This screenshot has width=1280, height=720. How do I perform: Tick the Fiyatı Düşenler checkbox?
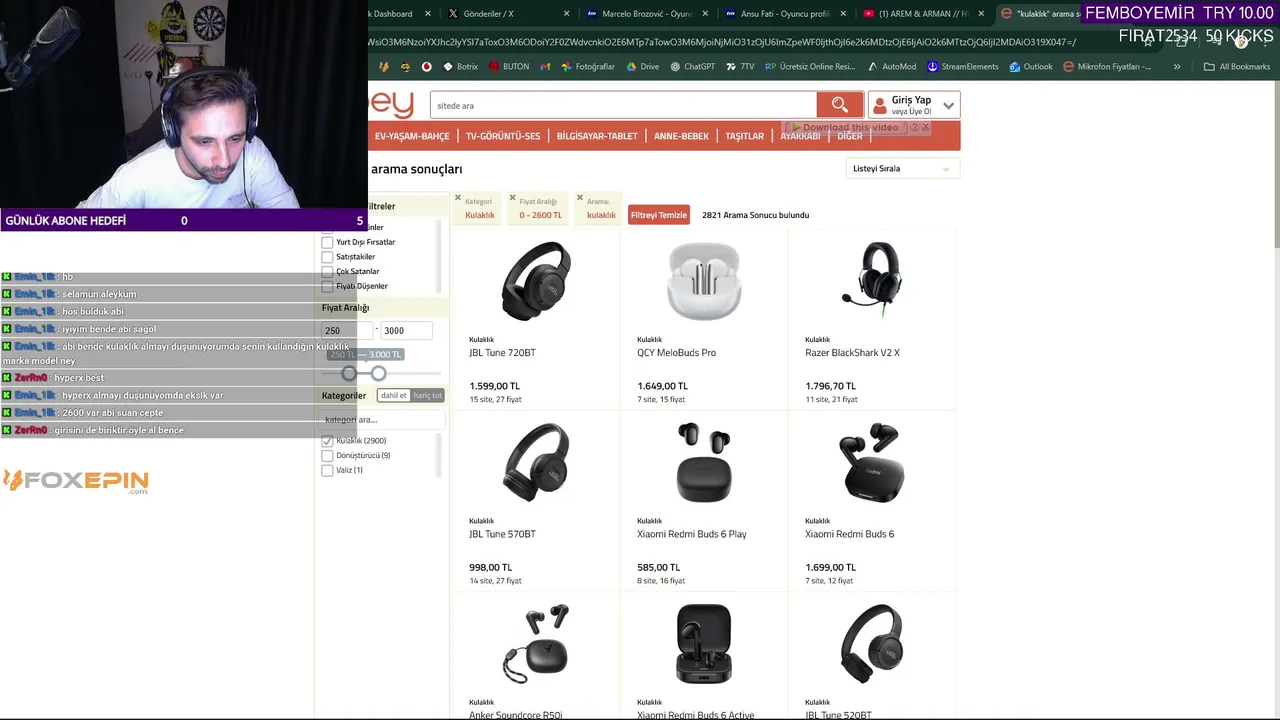pos(327,286)
